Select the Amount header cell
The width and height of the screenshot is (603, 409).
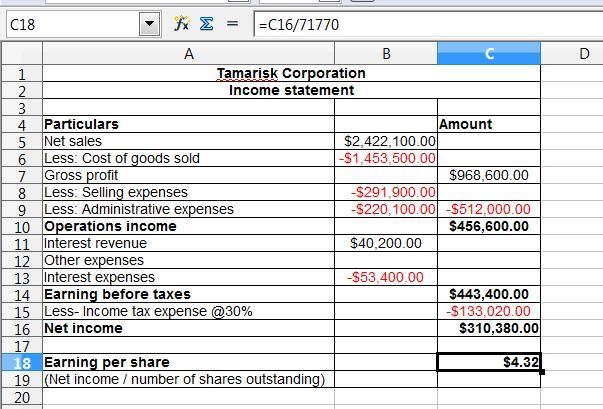pos(489,124)
